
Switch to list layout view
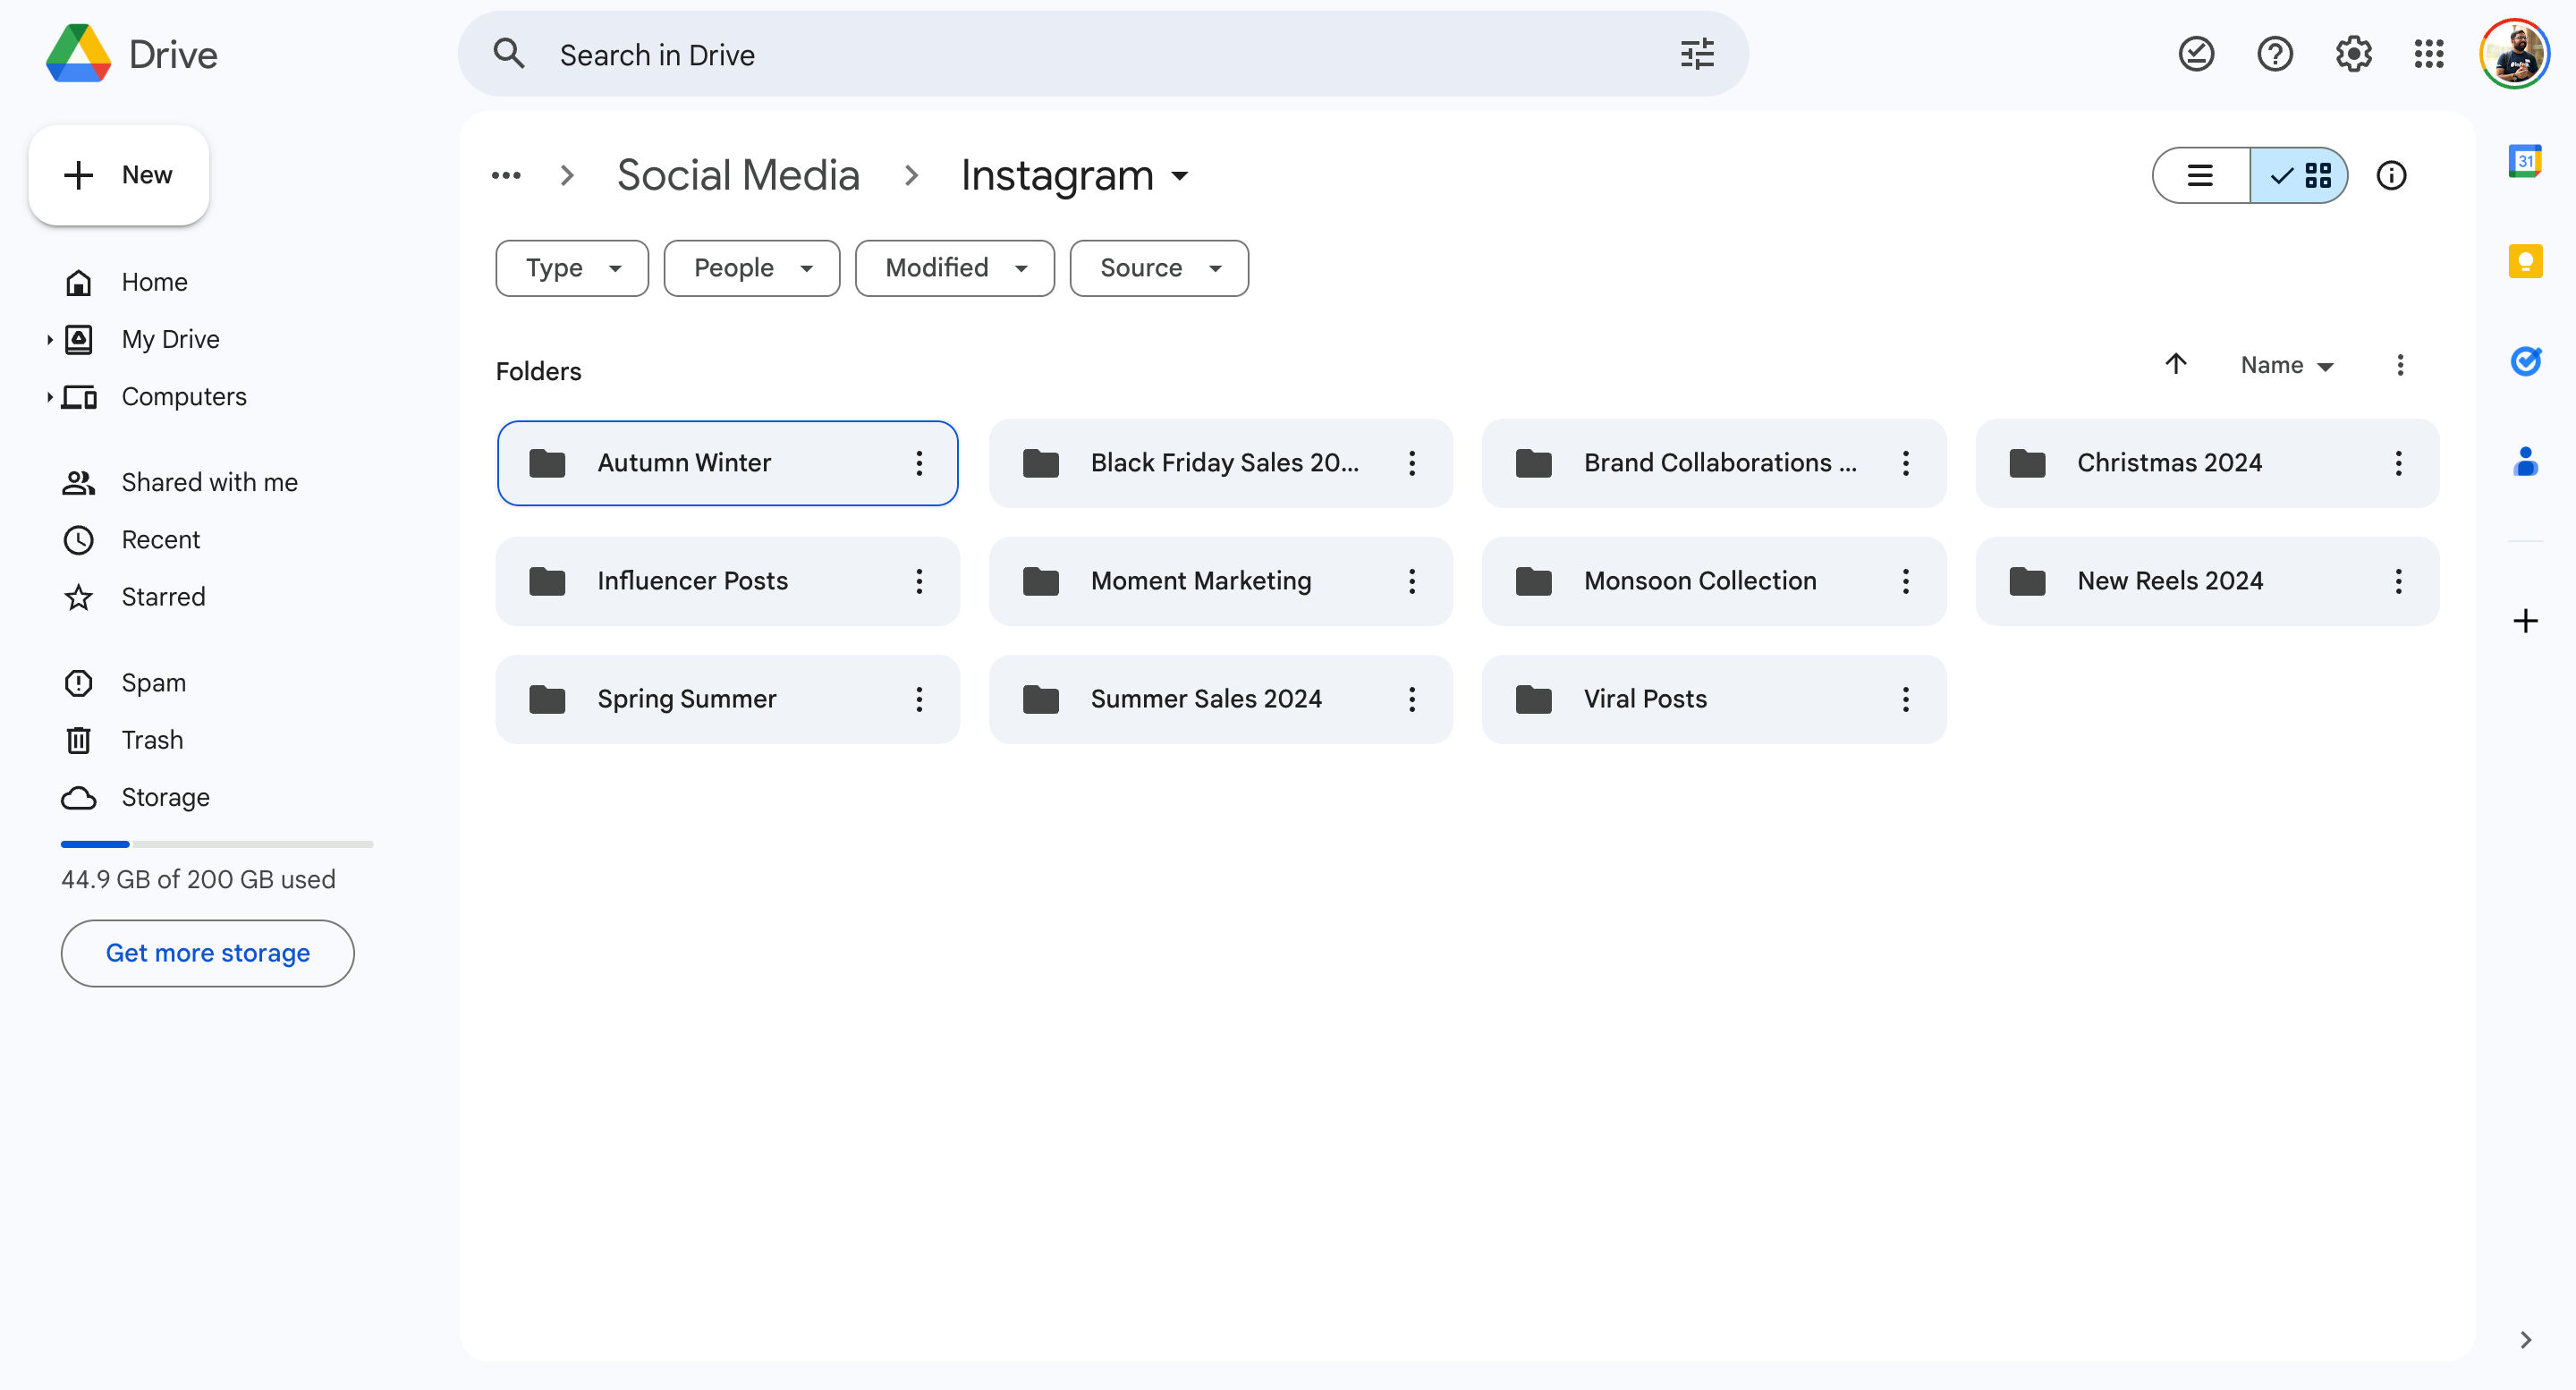[x=2201, y=176]
